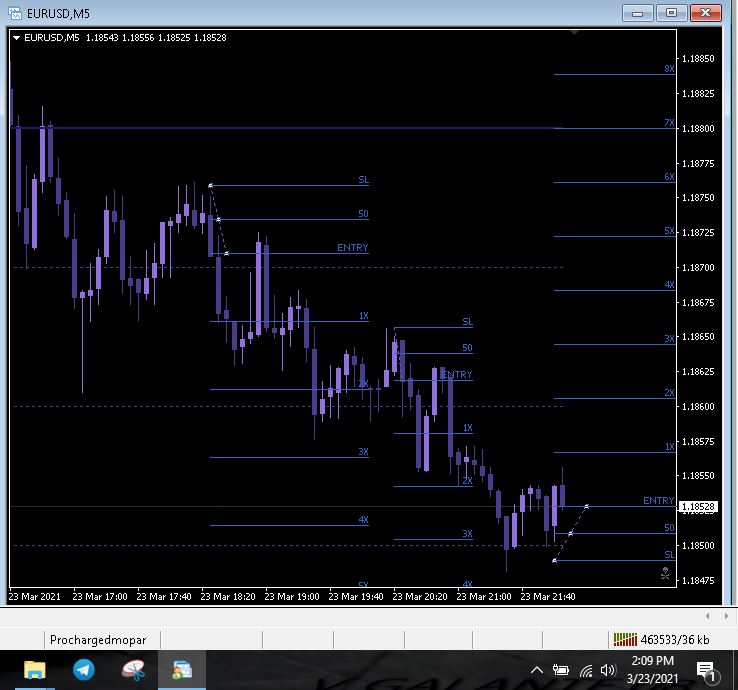Image resolution: width=738 pixels, height=690 pixels.
Task: Click the connection bars status icon
Action: (x=625, y=639)
